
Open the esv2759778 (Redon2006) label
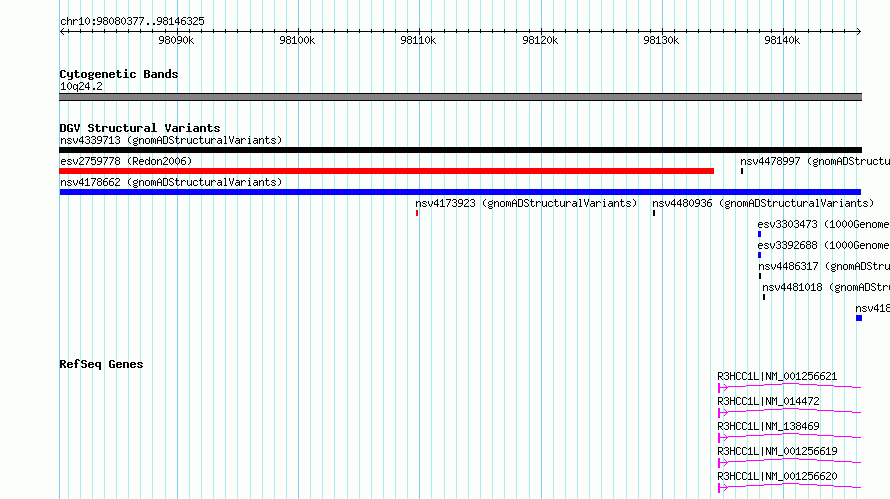pyautogui.click(x=126, y=161)
